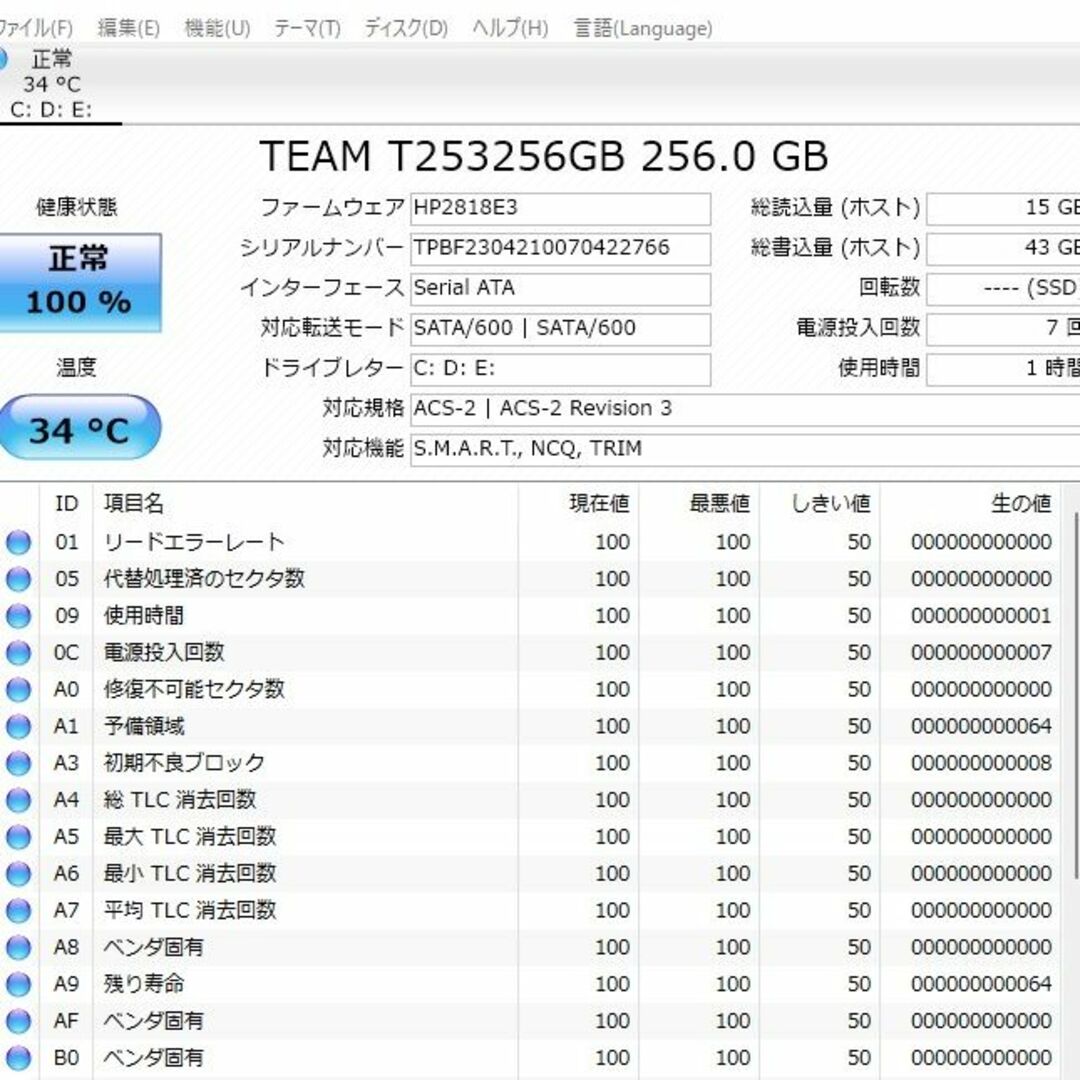Click status icon for 01 リードエラーレート
This screenshot has width=1080, height=1080.
point(19,542)
